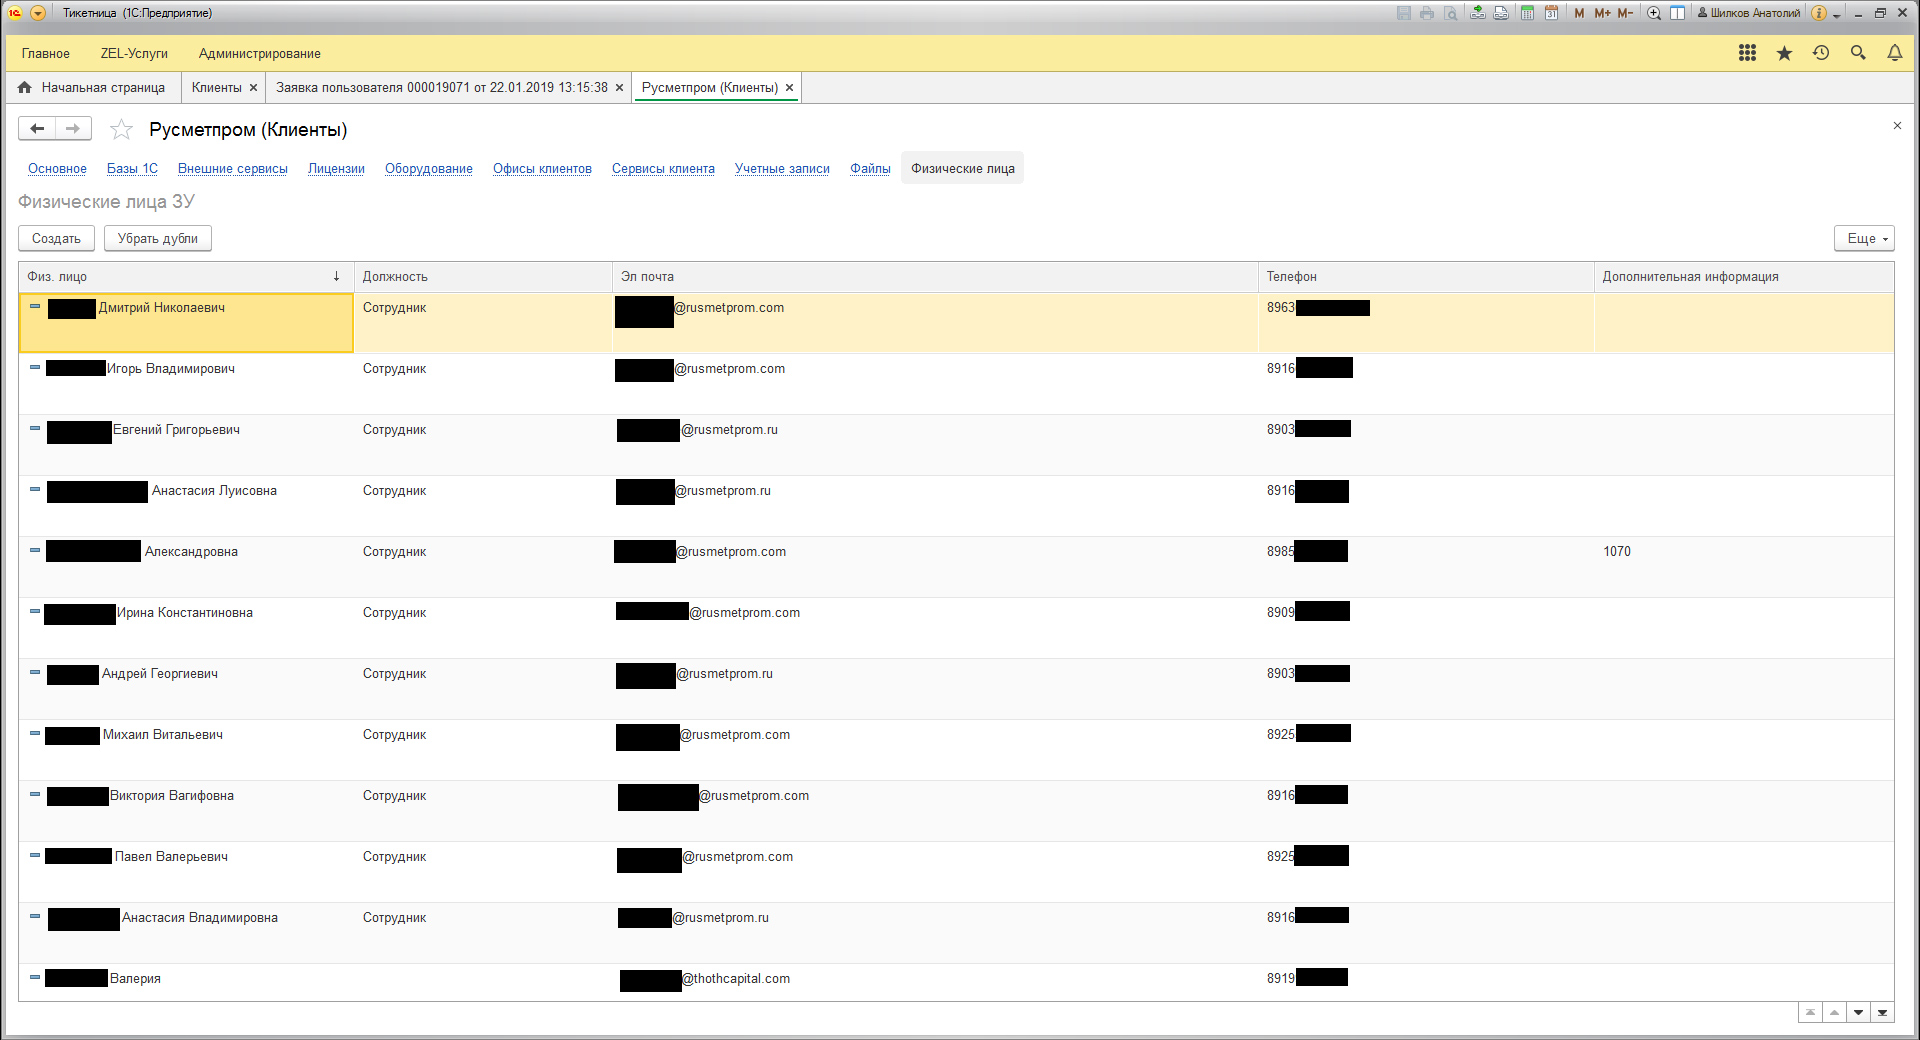Open the Администрирование section
The width and height of the screenshot is (1920, 1040).
[259, 54]
